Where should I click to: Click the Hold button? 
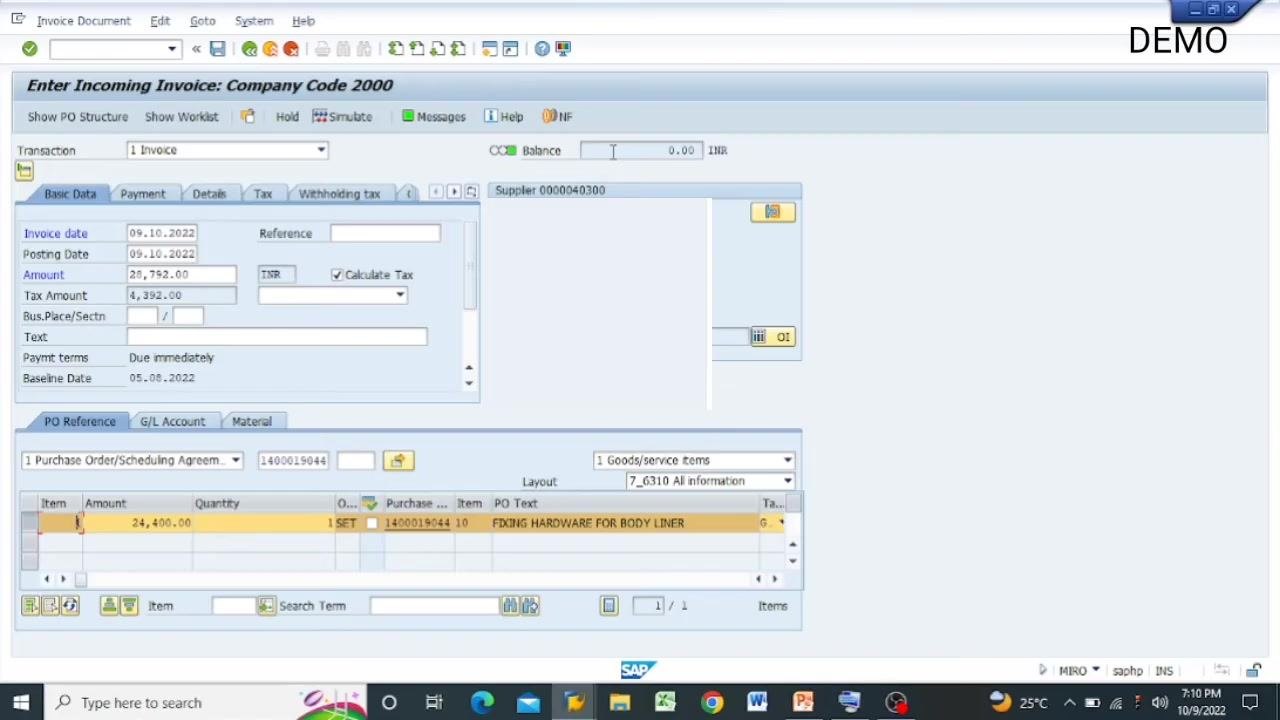(x=287, y=117)
